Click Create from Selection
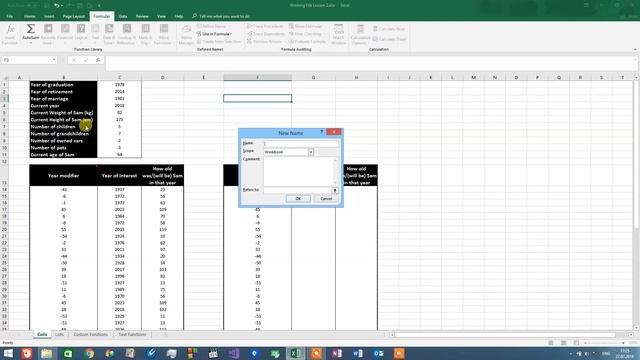The width and height of the screenshot is (640, 360). click(219, 42)
